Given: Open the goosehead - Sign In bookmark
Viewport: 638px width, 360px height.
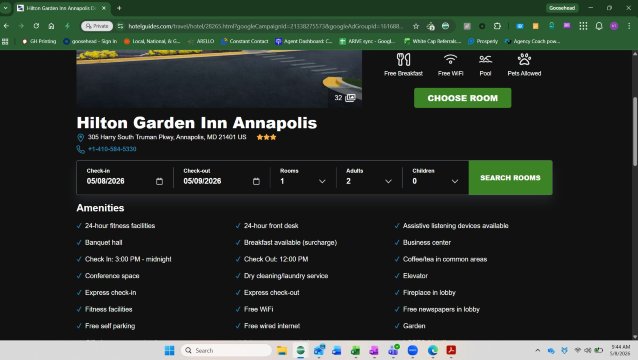Looking at the screenshot, I should pos(90,41).
